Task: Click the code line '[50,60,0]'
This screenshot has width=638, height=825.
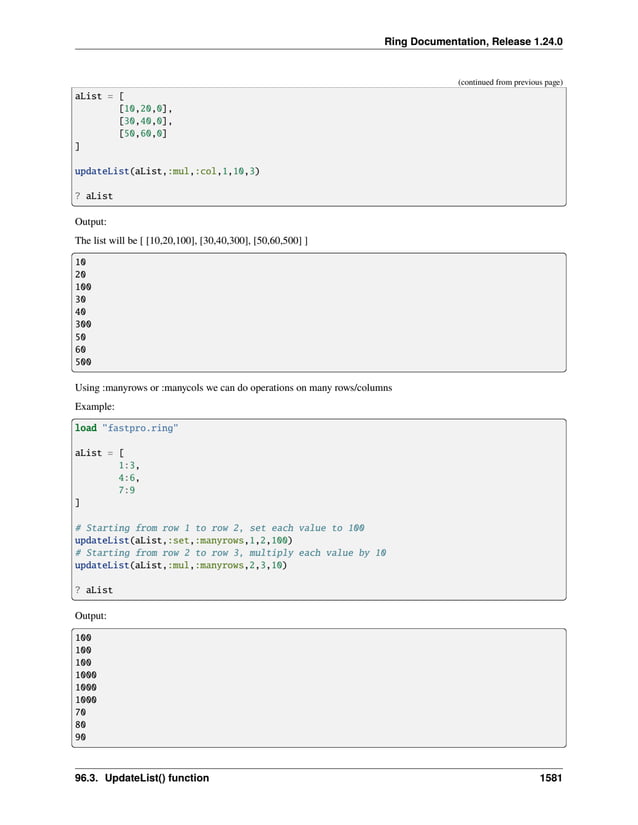Action: (143, 134)
